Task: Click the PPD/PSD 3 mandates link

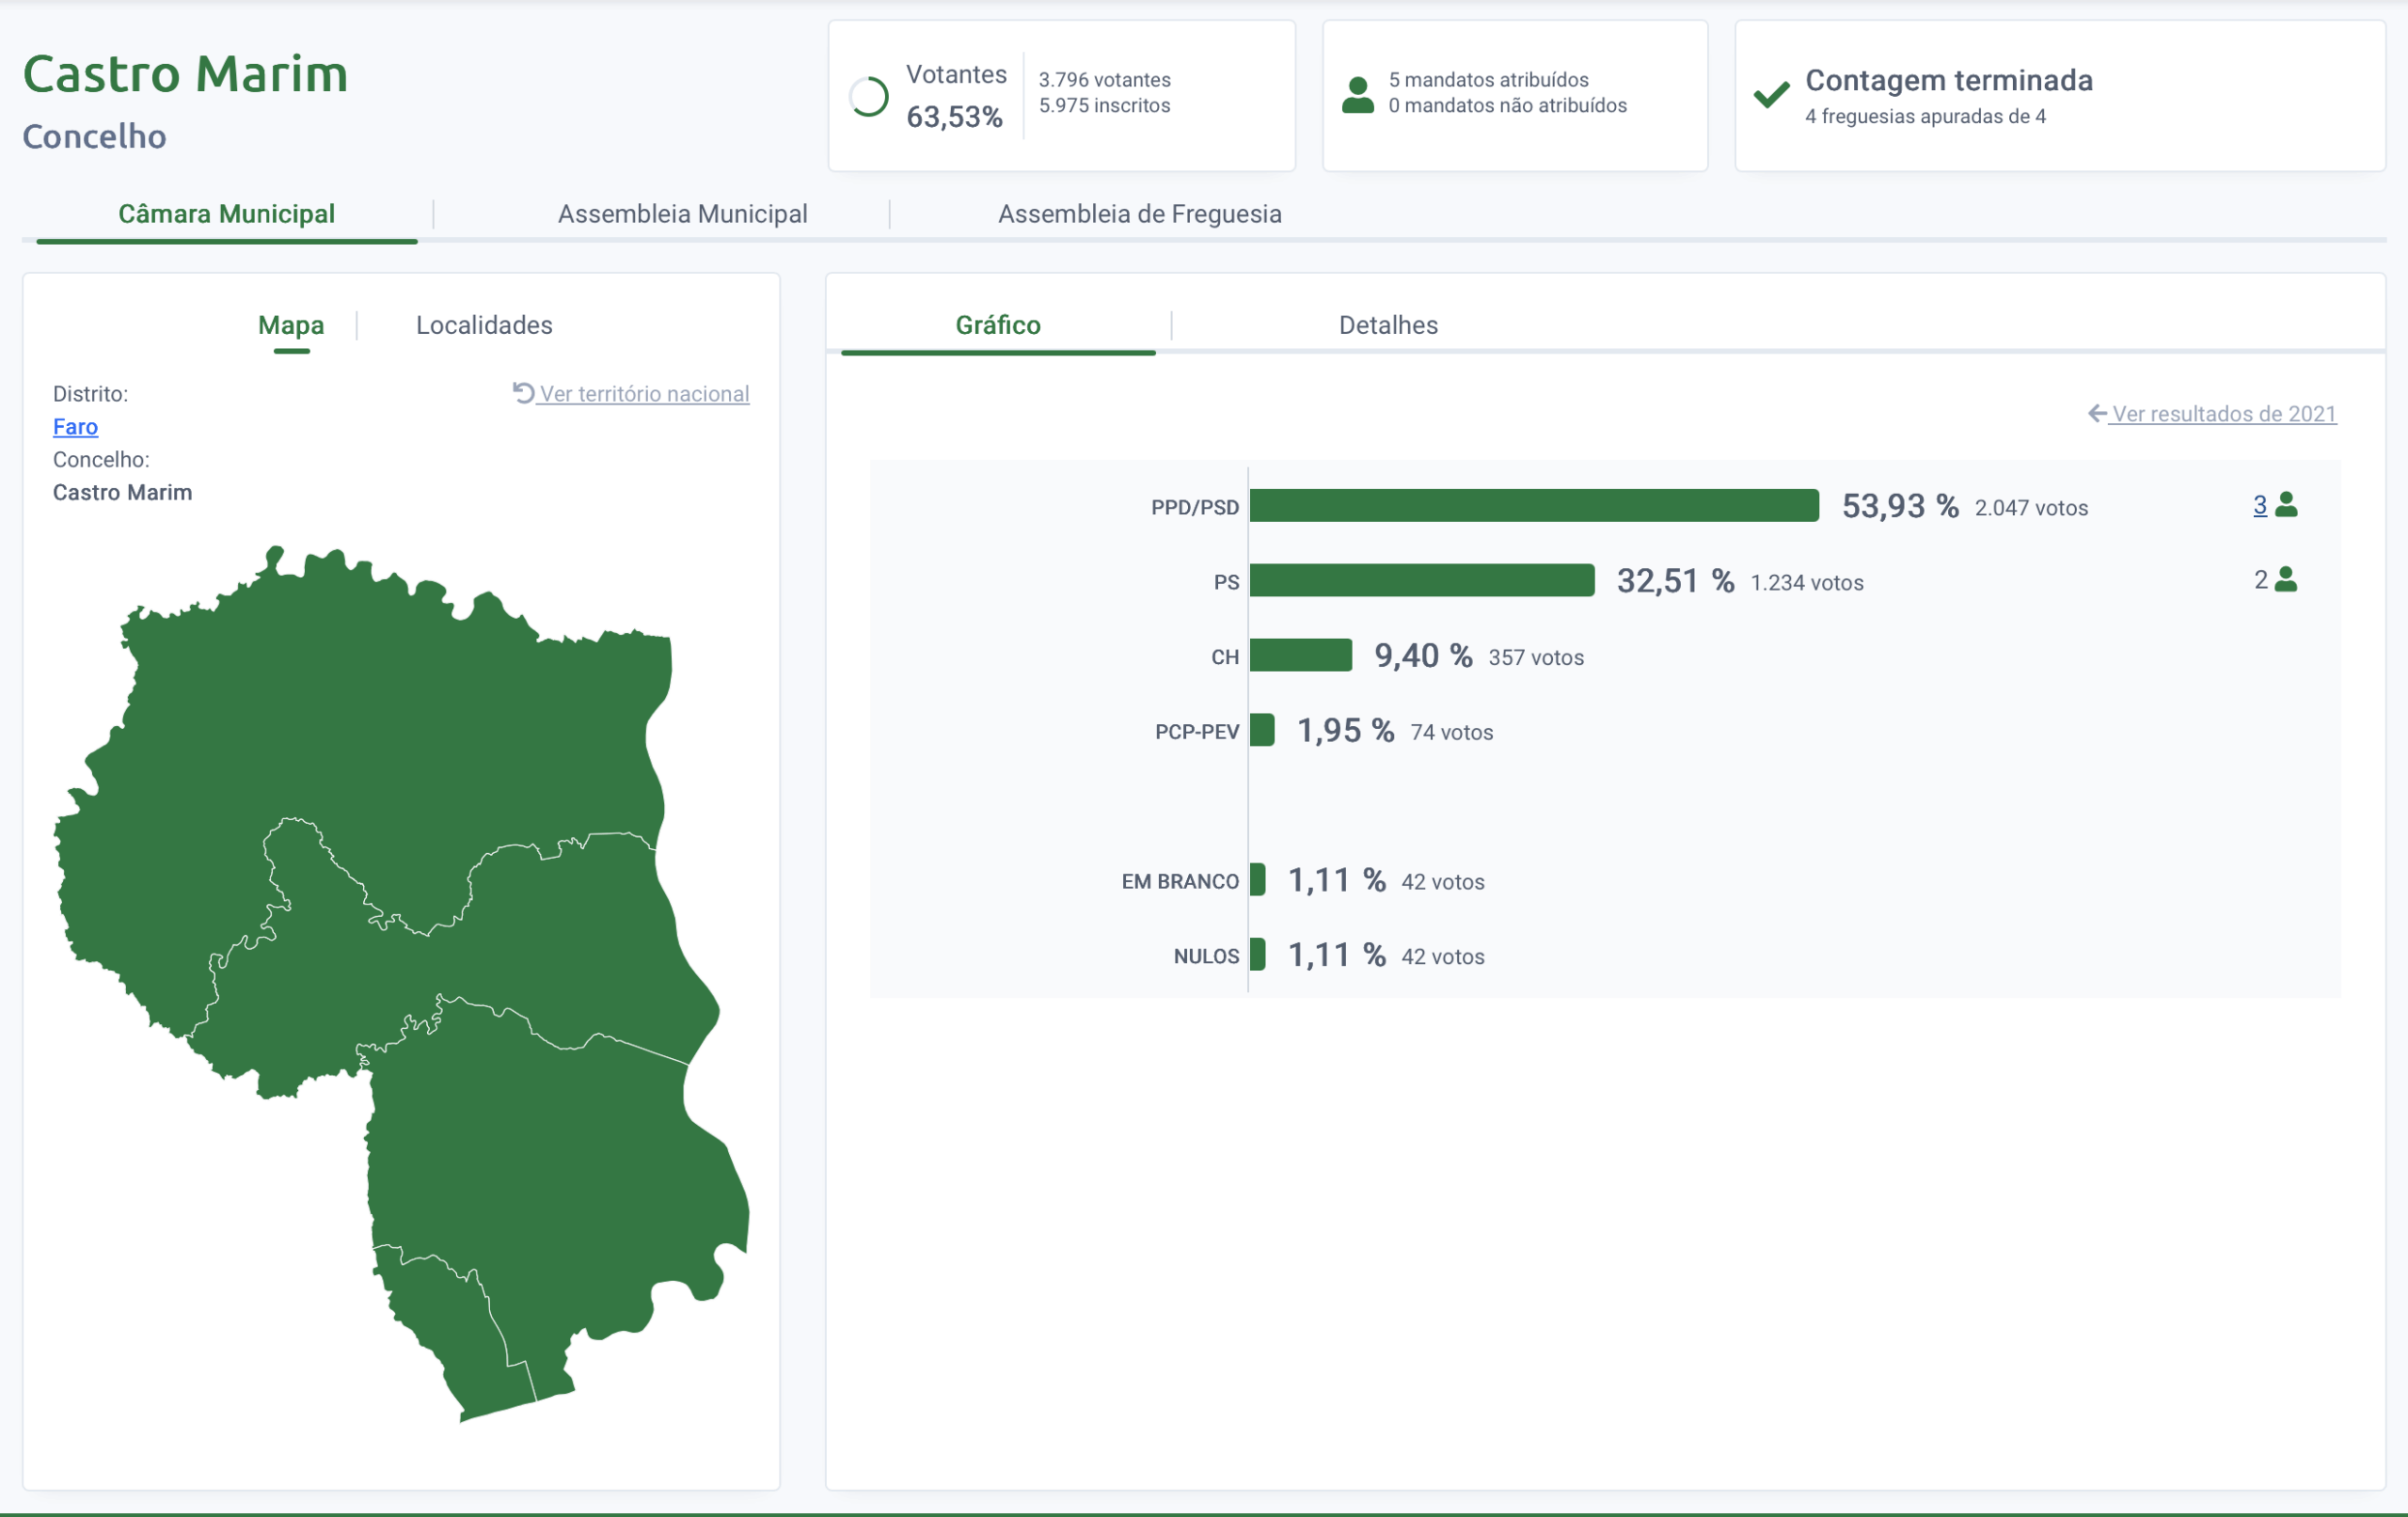Action: [x=2259, y=505]
